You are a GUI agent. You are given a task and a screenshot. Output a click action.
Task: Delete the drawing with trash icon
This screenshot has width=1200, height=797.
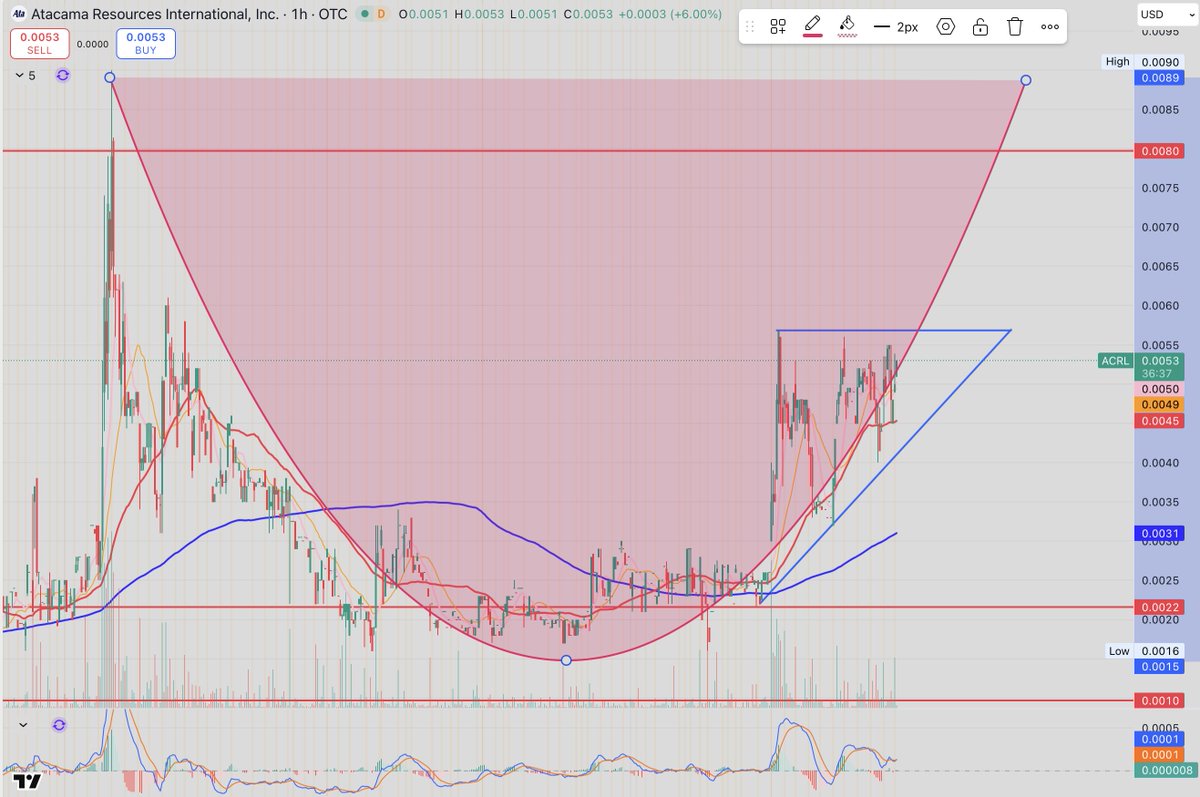[x=1015, y=27]
